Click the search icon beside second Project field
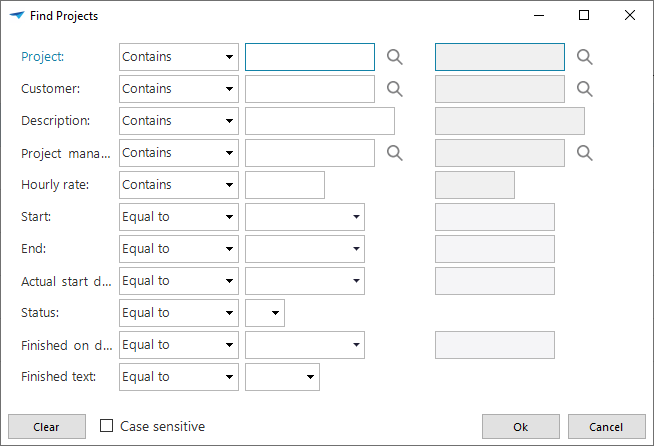Image resolution: width=654 pixels, height=446 pixels. click(x=585, y=57)
